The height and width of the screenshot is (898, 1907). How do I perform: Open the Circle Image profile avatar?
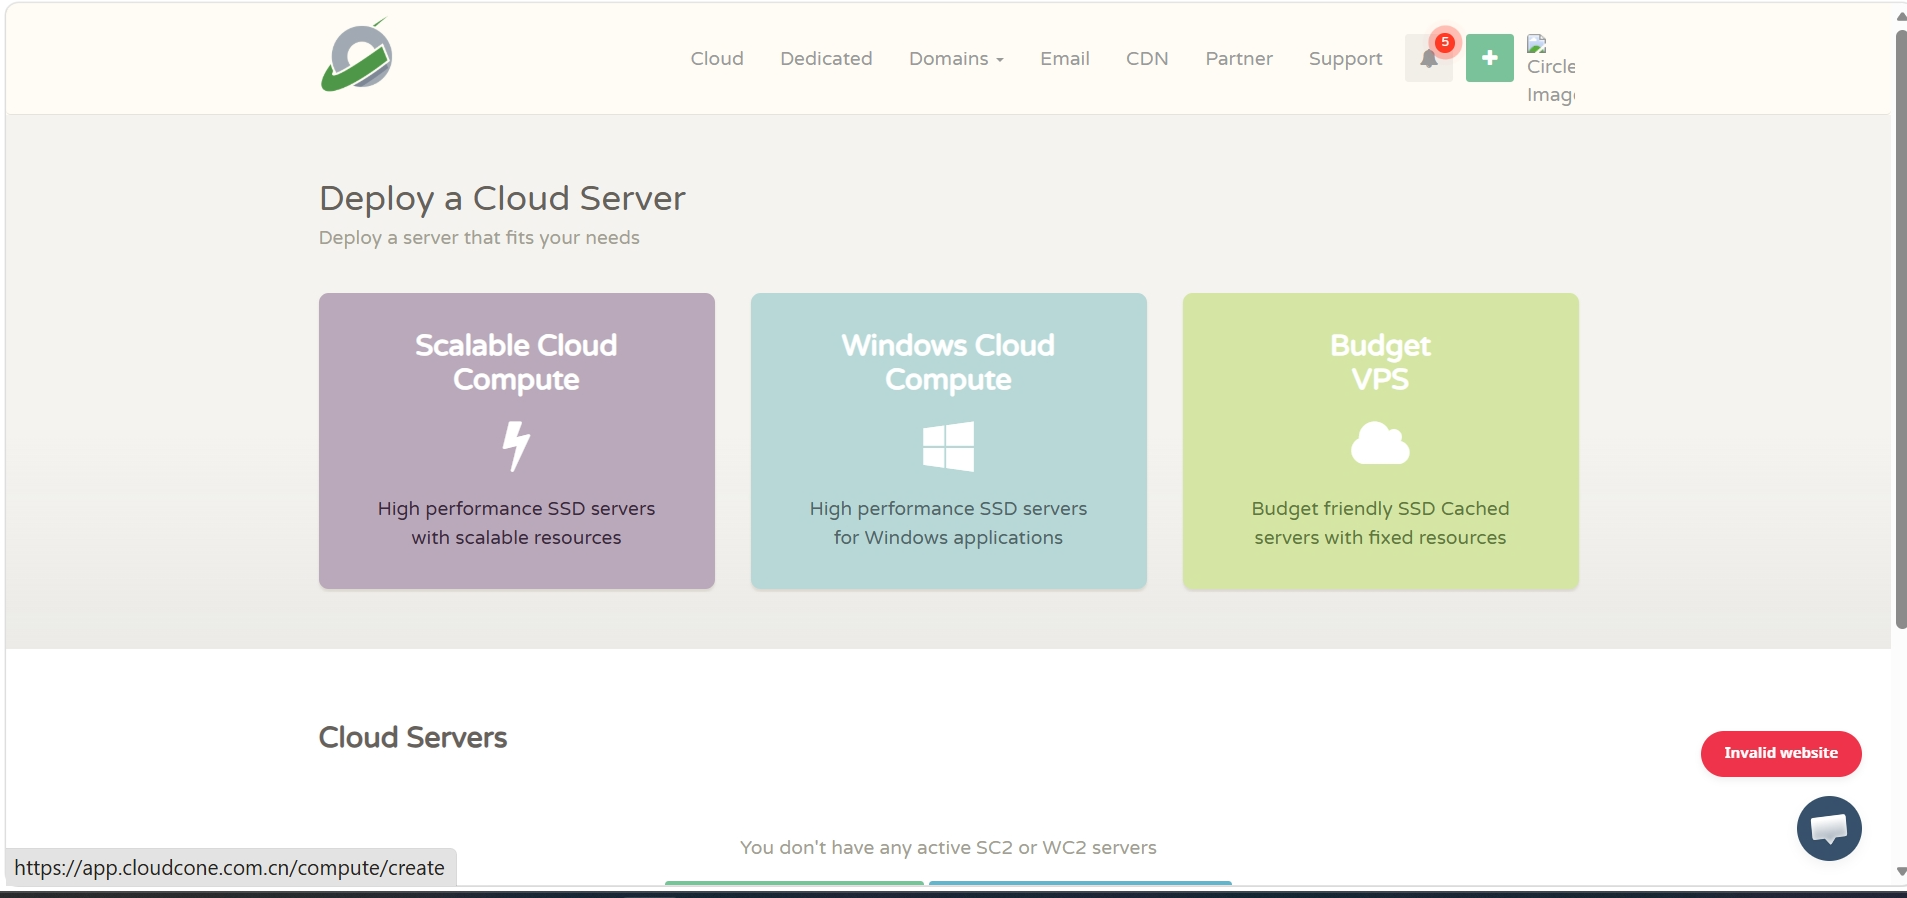(x=1549, y=68)
